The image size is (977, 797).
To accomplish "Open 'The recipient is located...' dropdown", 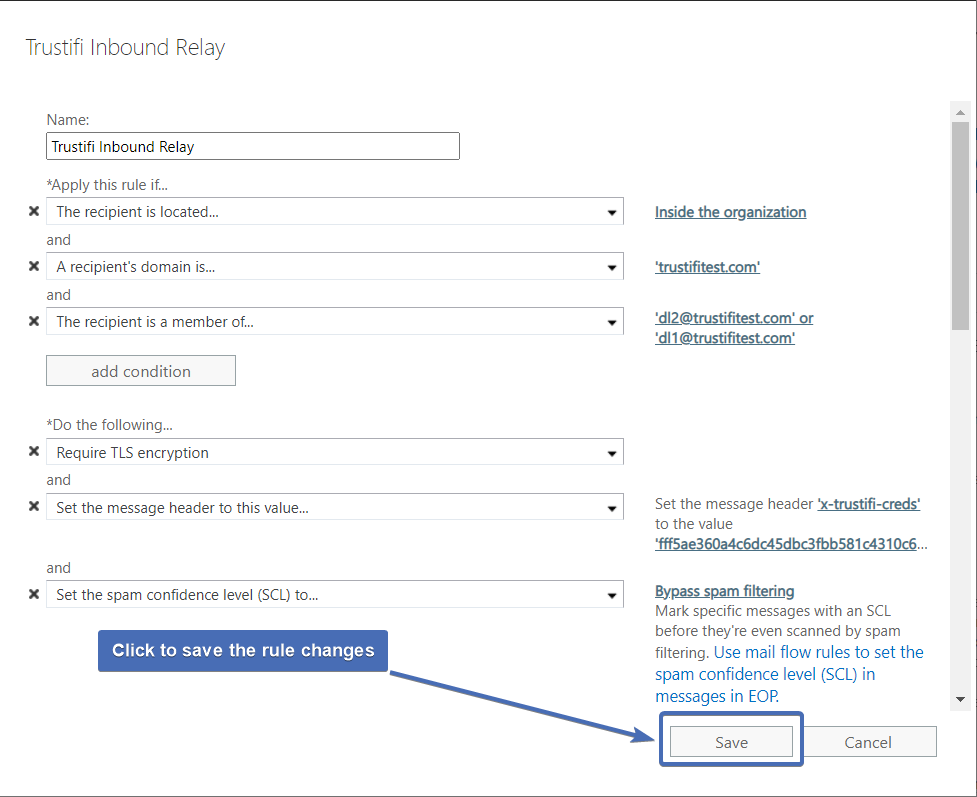I will click(x=335, y=212).
